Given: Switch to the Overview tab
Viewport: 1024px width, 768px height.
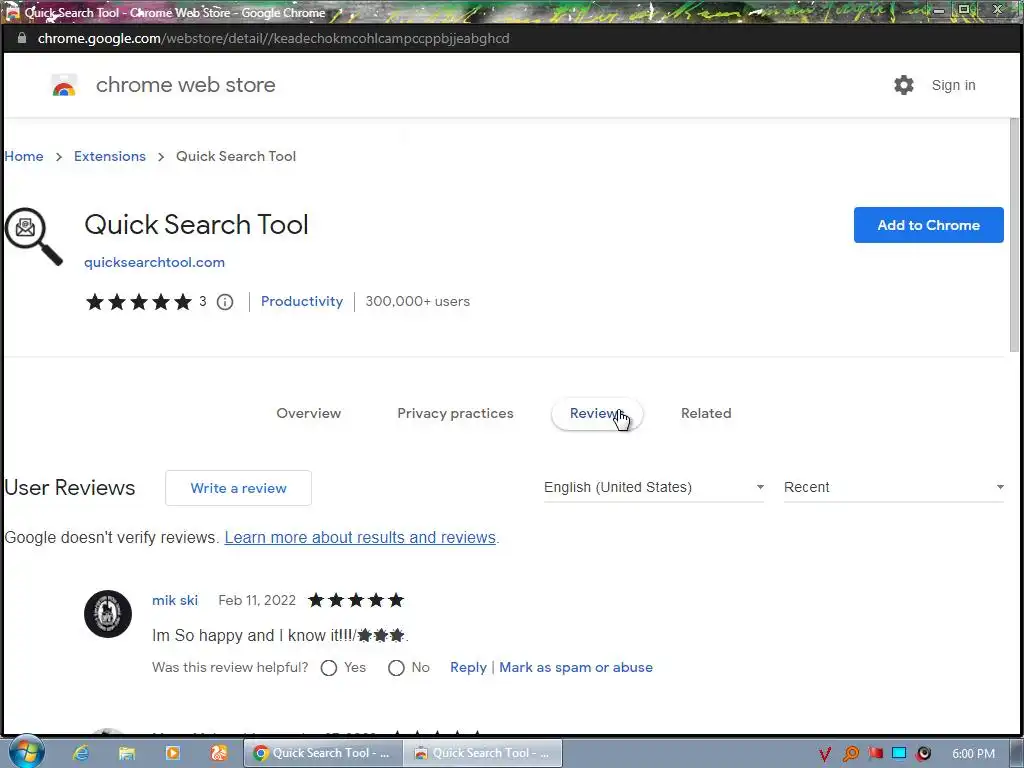Looking at the screenshot, I should tap(308, 413).
